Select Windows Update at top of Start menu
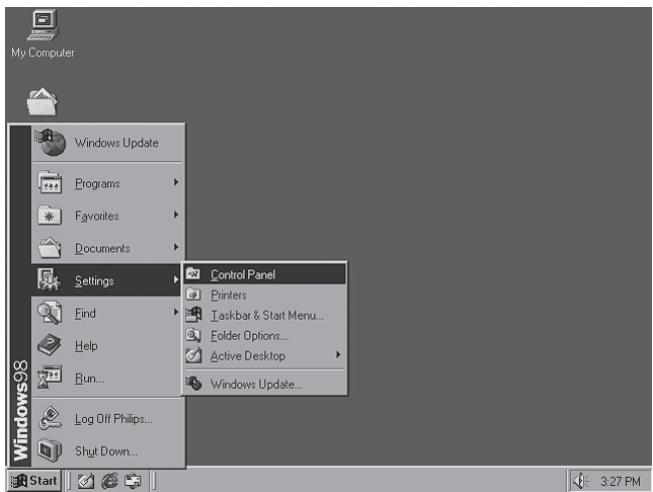This screenshot has height=492, width=653. tap(108, 142)
